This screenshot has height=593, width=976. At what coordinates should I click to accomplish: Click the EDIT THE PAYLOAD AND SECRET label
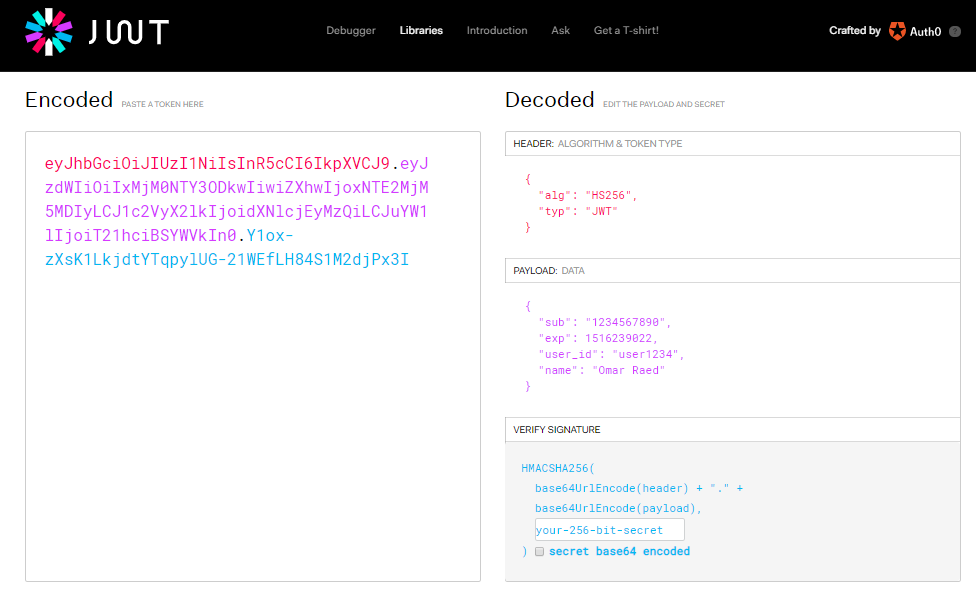(x=666, y=103)
